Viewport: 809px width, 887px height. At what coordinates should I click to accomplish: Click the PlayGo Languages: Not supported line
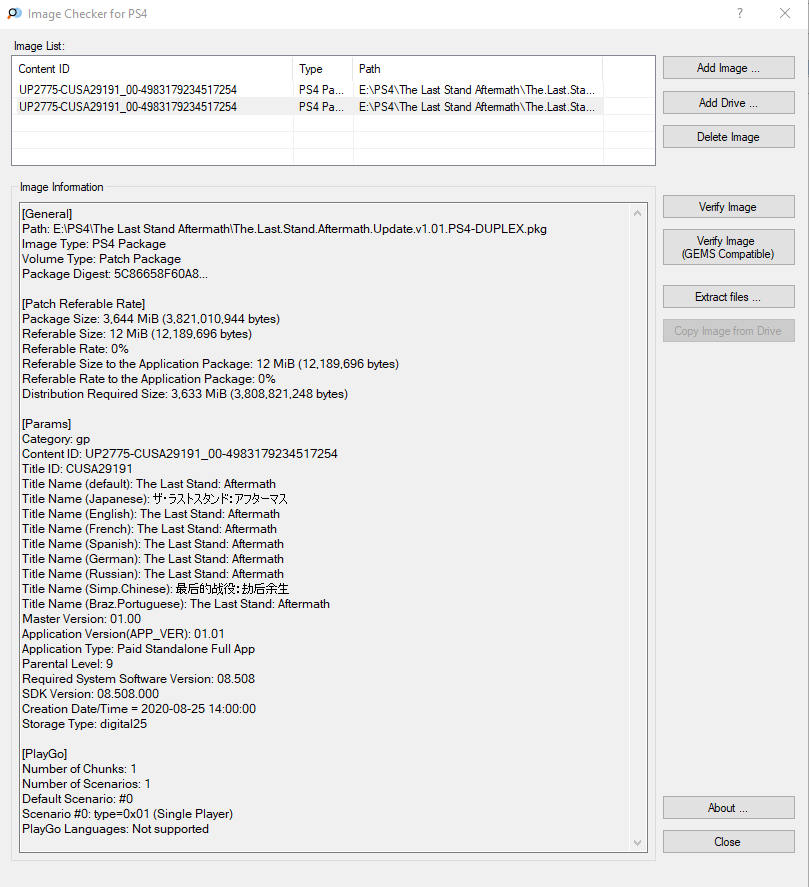tap(115, 829)
